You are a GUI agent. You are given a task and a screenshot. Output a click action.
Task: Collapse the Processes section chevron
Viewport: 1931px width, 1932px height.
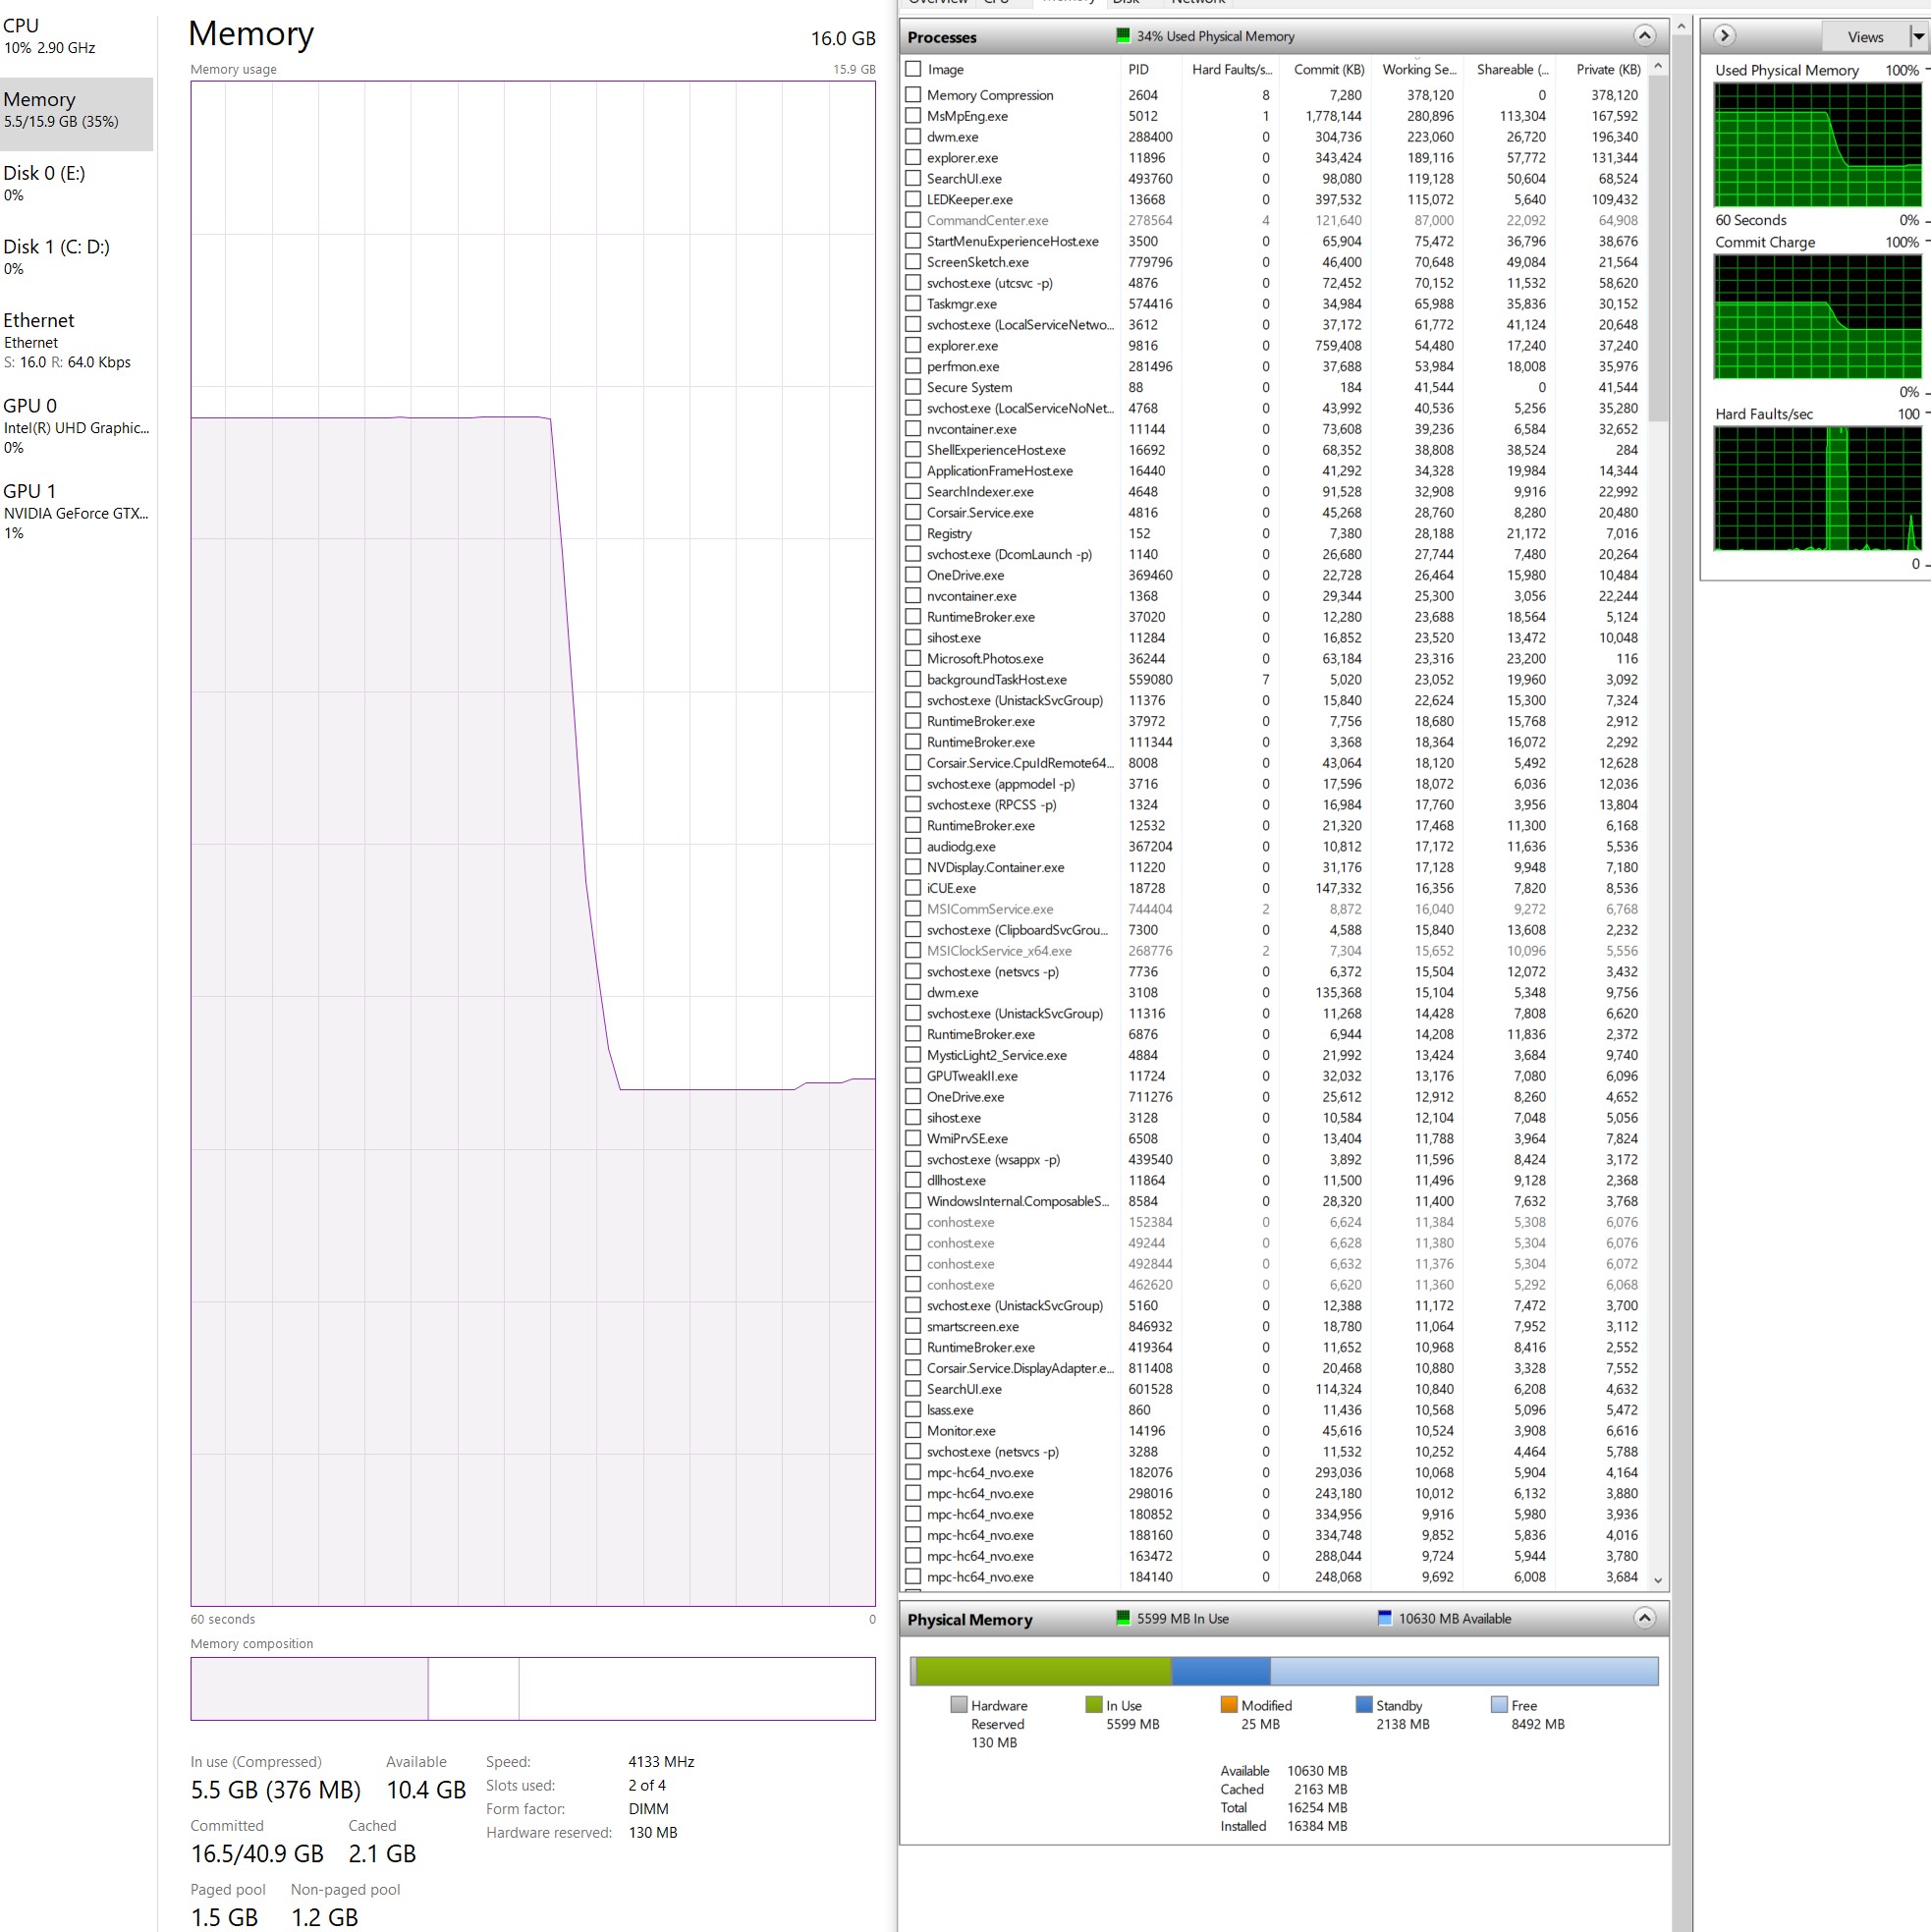[x=1644, y=37]
